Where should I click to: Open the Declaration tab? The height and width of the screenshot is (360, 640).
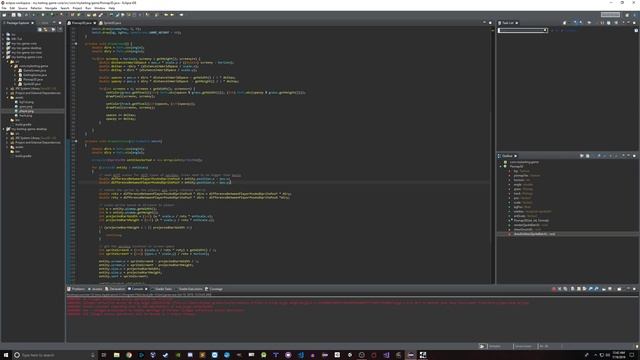pos(116,289)
